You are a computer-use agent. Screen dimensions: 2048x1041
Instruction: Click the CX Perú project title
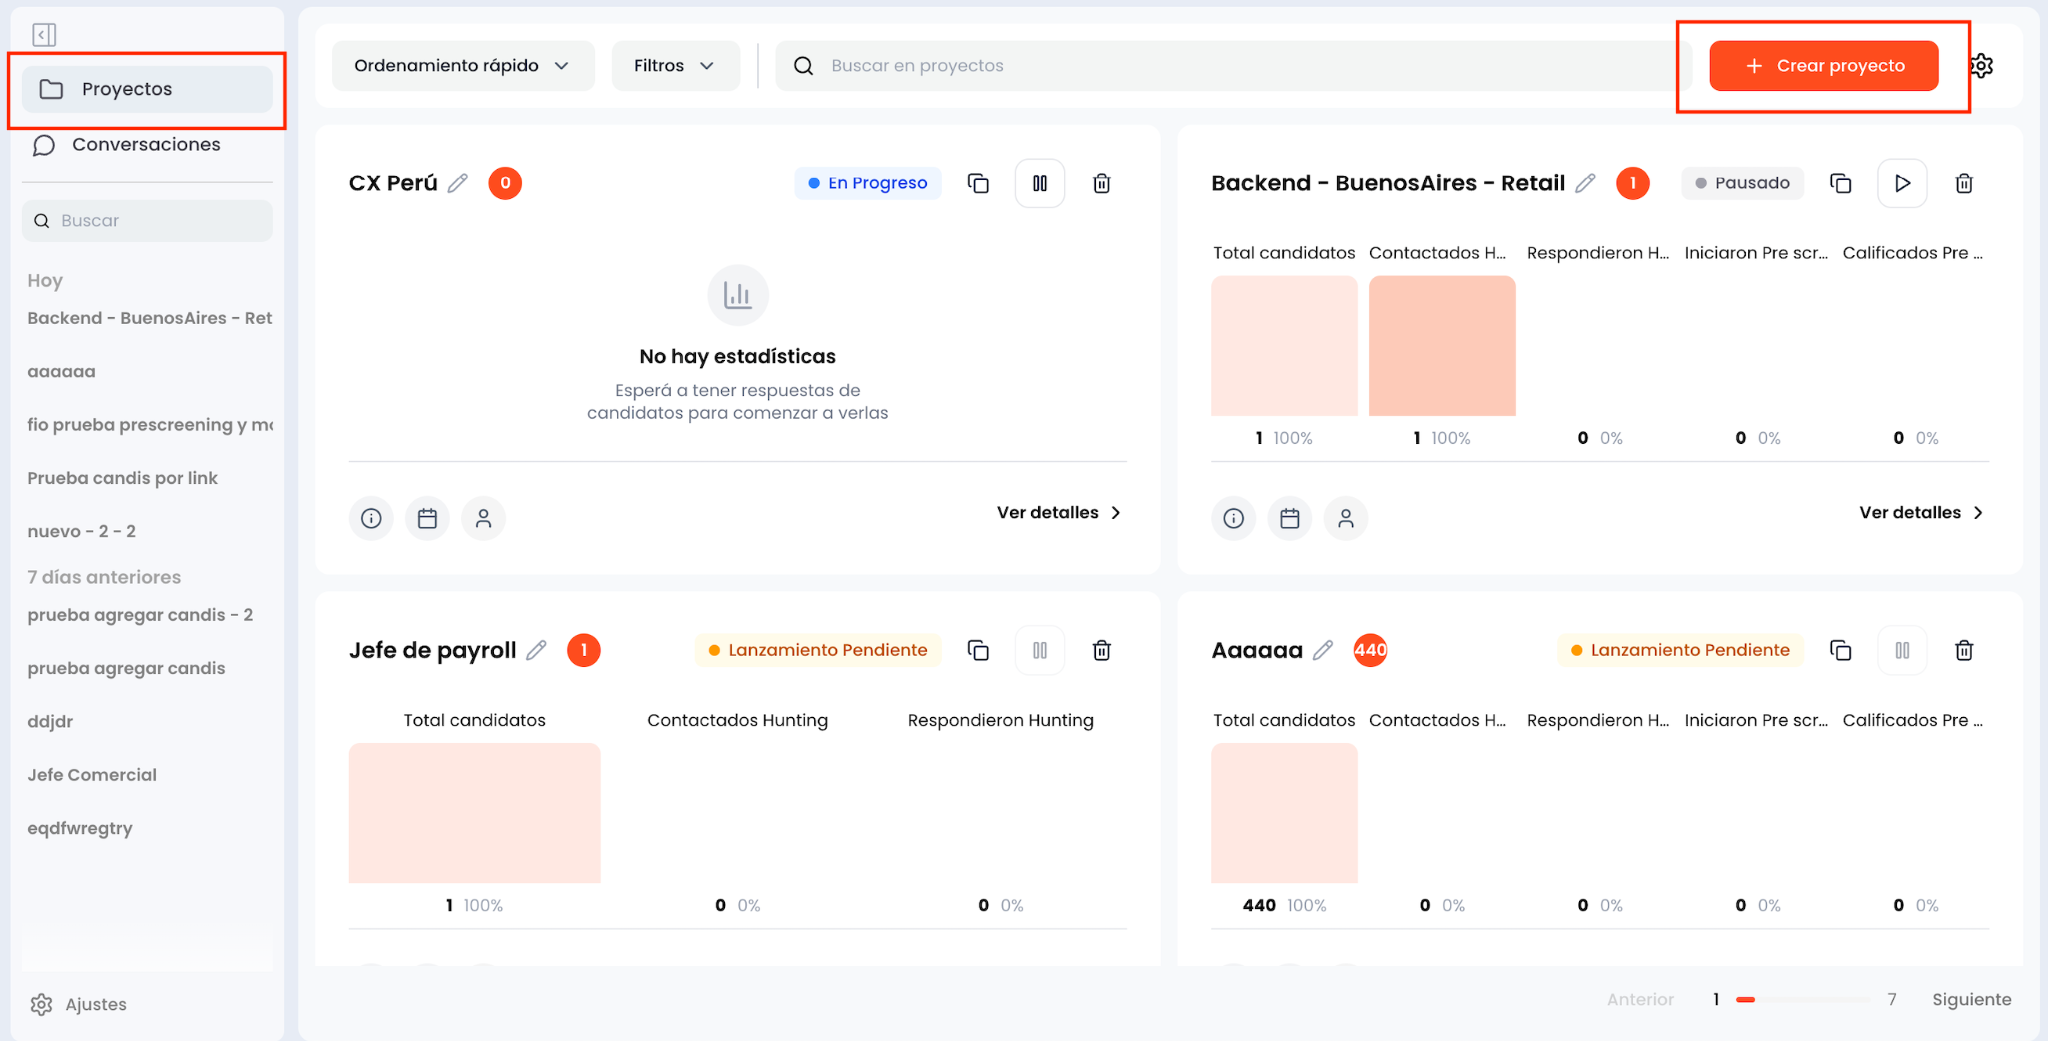[x=393, y=183]
